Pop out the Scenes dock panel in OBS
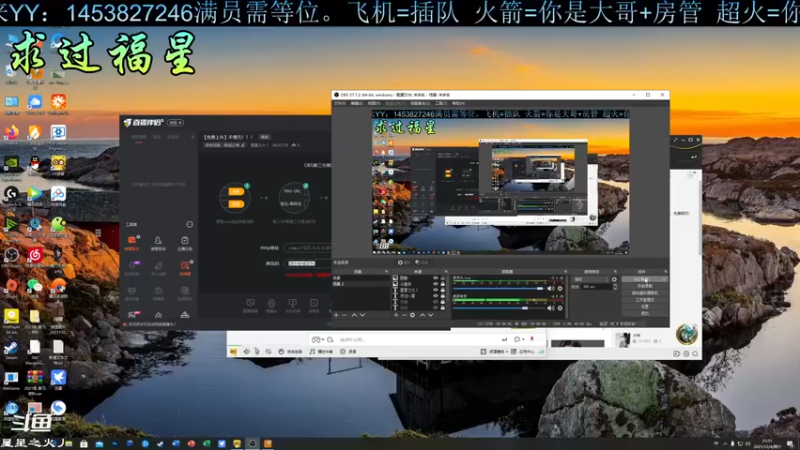This screenshot has width=800, height=450. coord(387,271)
